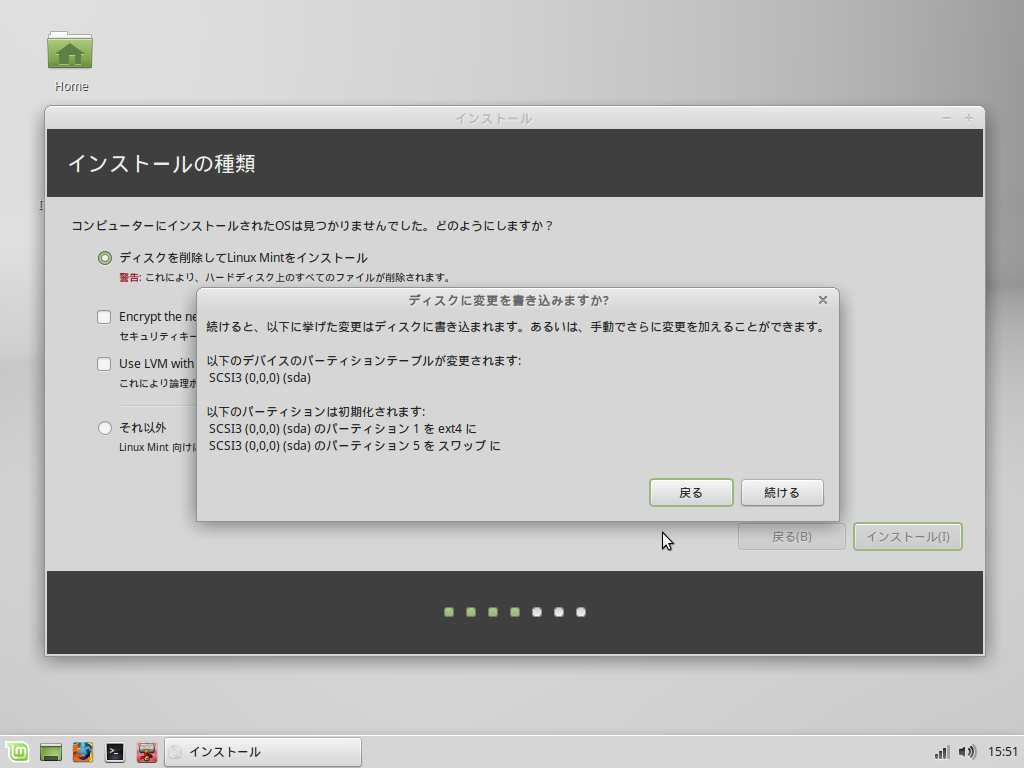Close the disk write confirmation dialog
The height and width of the screenshot is (768, 1024).
(x=823, y=300)
